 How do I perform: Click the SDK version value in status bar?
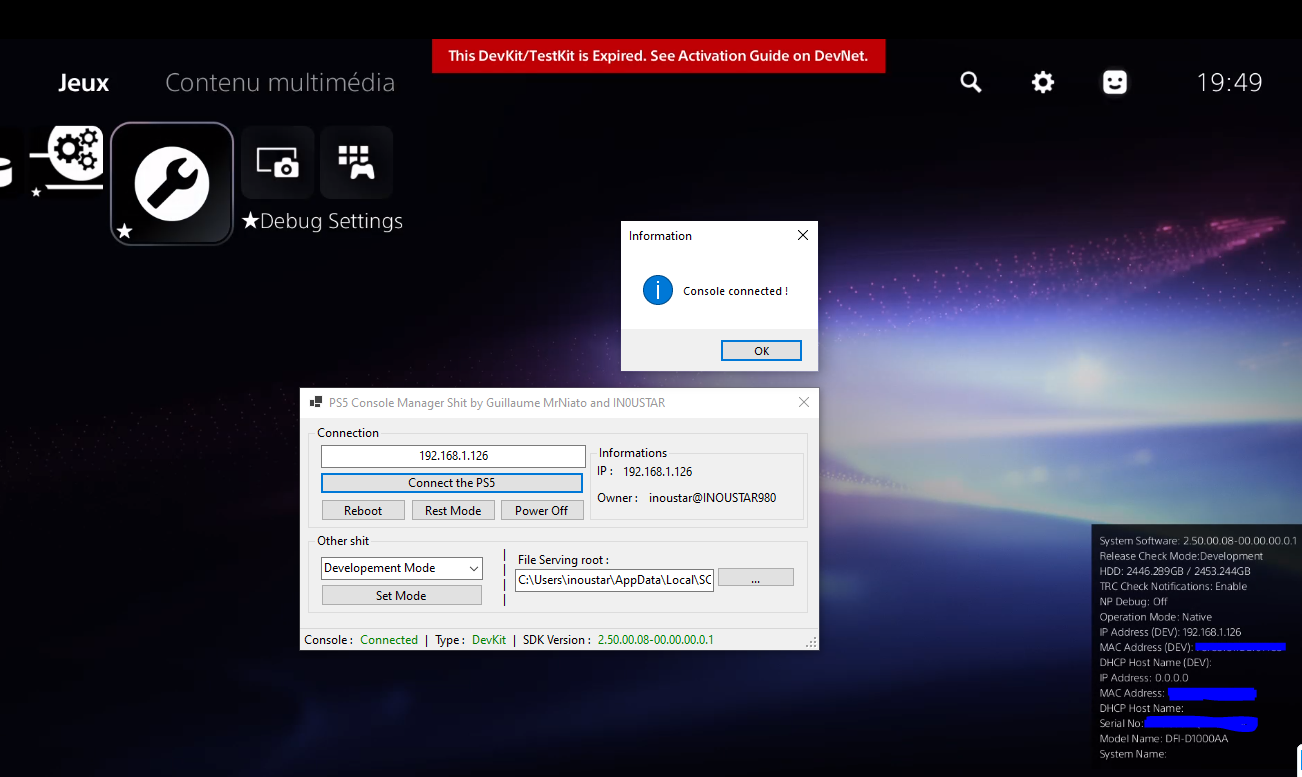[655, 640]
